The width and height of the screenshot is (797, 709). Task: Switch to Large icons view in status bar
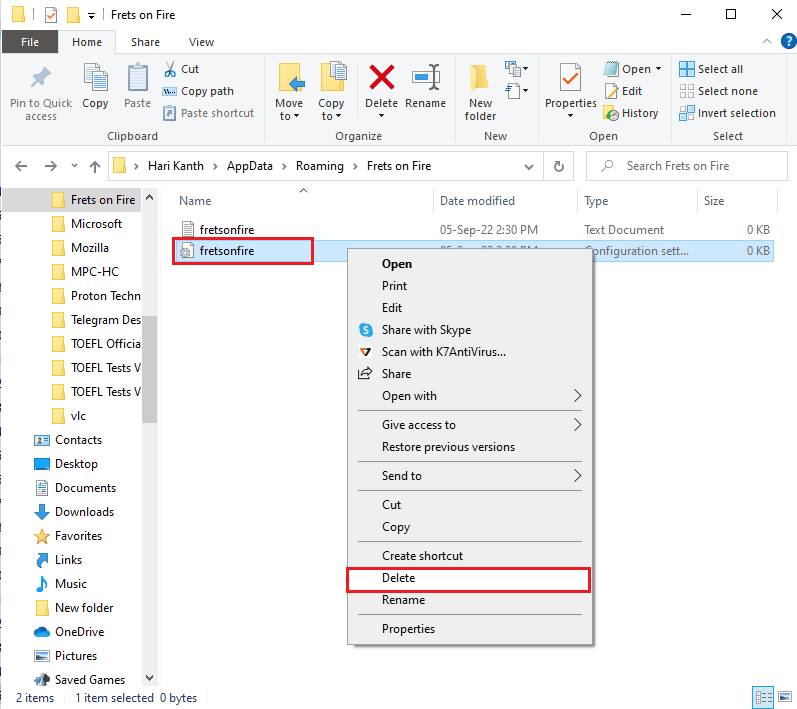[x=785, y=697]
